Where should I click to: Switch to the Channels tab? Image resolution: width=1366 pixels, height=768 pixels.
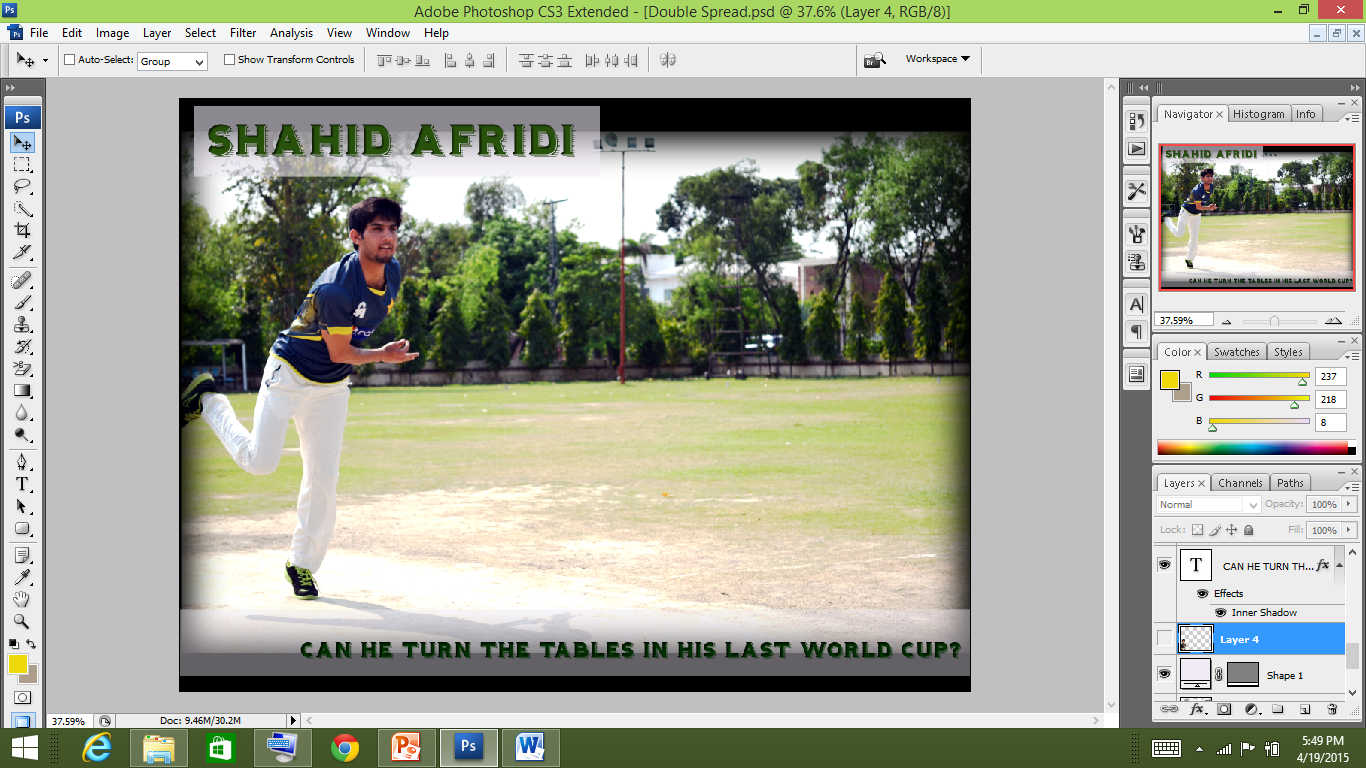(1240, 483)
